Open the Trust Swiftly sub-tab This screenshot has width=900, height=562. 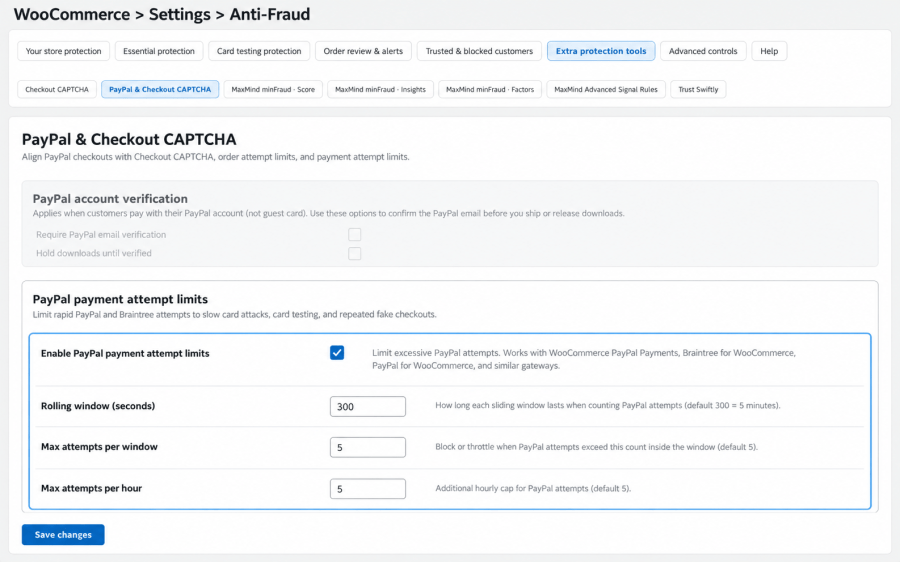(698, 90)
